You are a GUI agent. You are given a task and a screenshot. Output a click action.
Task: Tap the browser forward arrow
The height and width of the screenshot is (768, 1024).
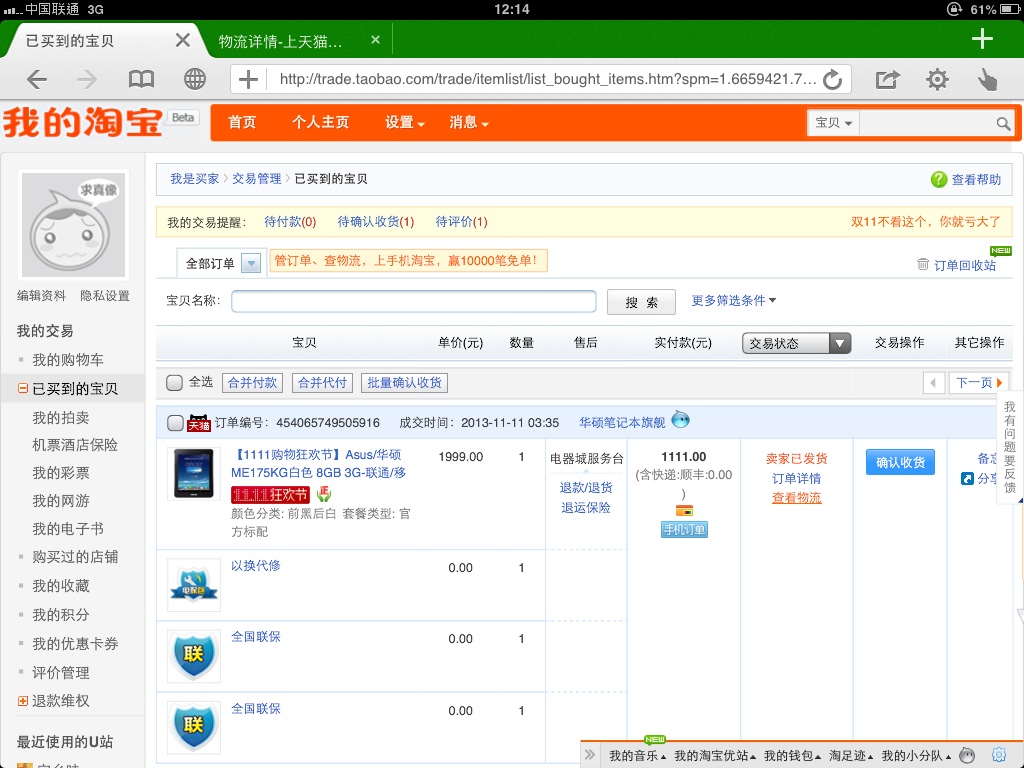coord(87,80)
